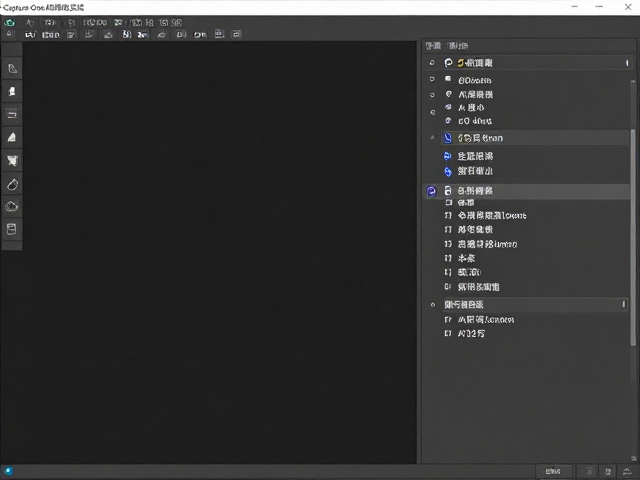
Task: Select the ruler-triangle tool in left toolbar
Action: [x=12, y=68]
